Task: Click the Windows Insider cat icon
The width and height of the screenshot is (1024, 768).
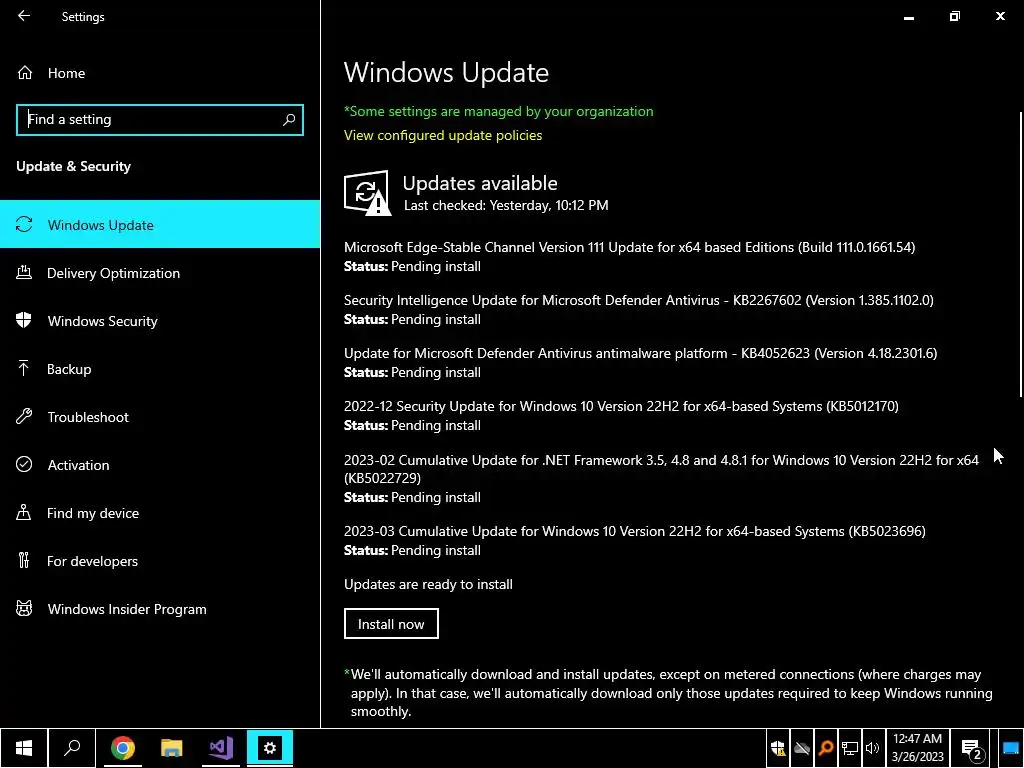Action: pos(24,609)
